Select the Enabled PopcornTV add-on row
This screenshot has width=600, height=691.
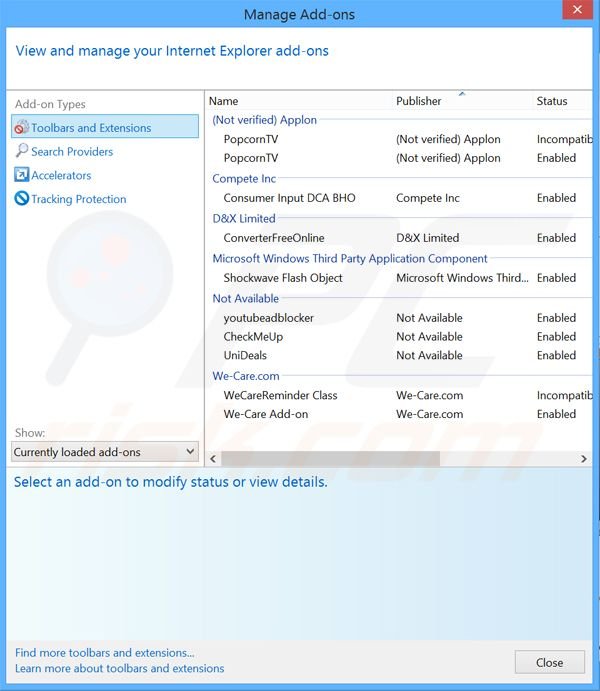pos(399,158)
